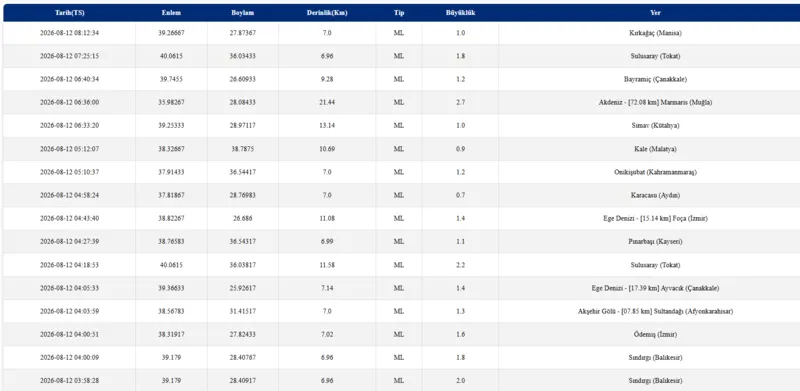Click location Kırkağaç (Manisa)
This screenshot has height=391, width=800.
[656, 33]
